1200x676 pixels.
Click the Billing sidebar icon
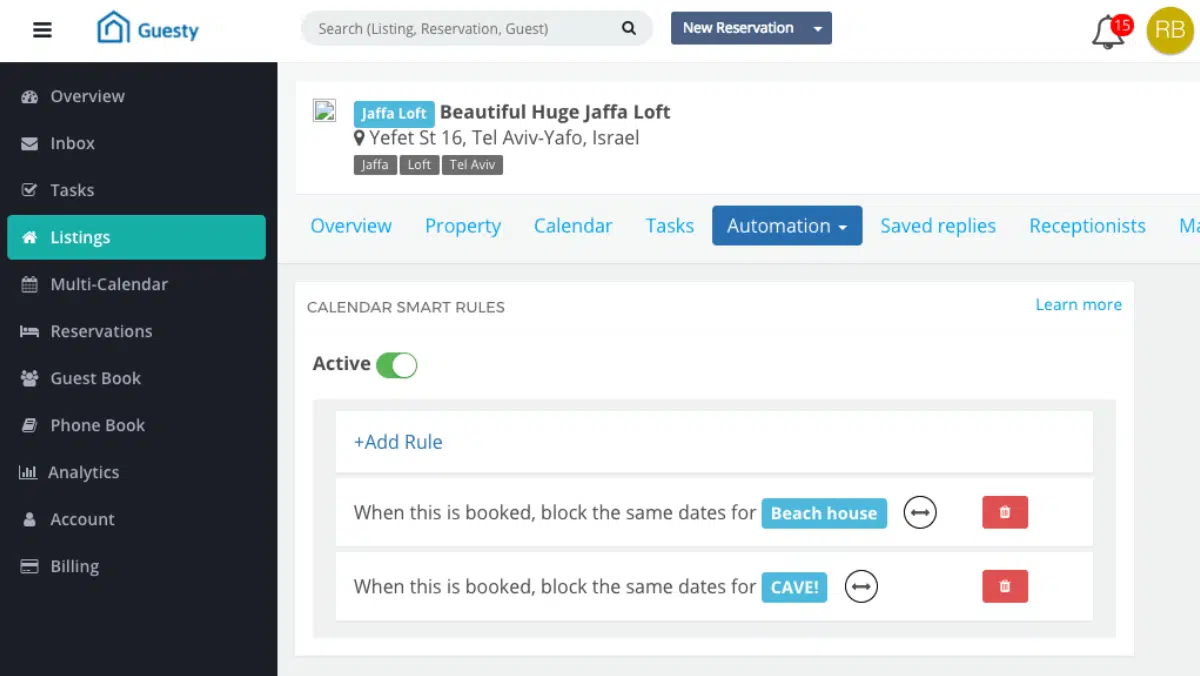coord(29,566)
